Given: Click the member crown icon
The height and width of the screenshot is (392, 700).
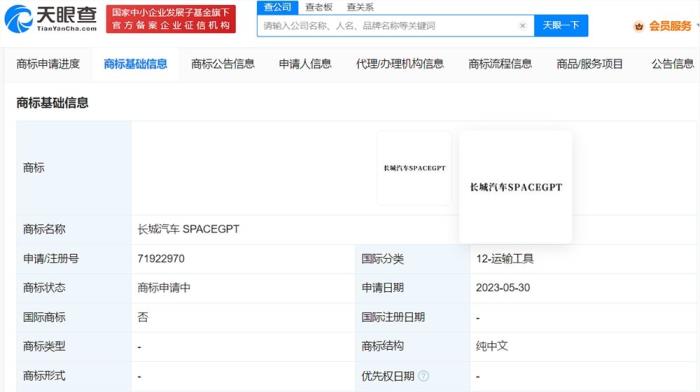Looking at the screenshot, I should click(x=639, y=26).
